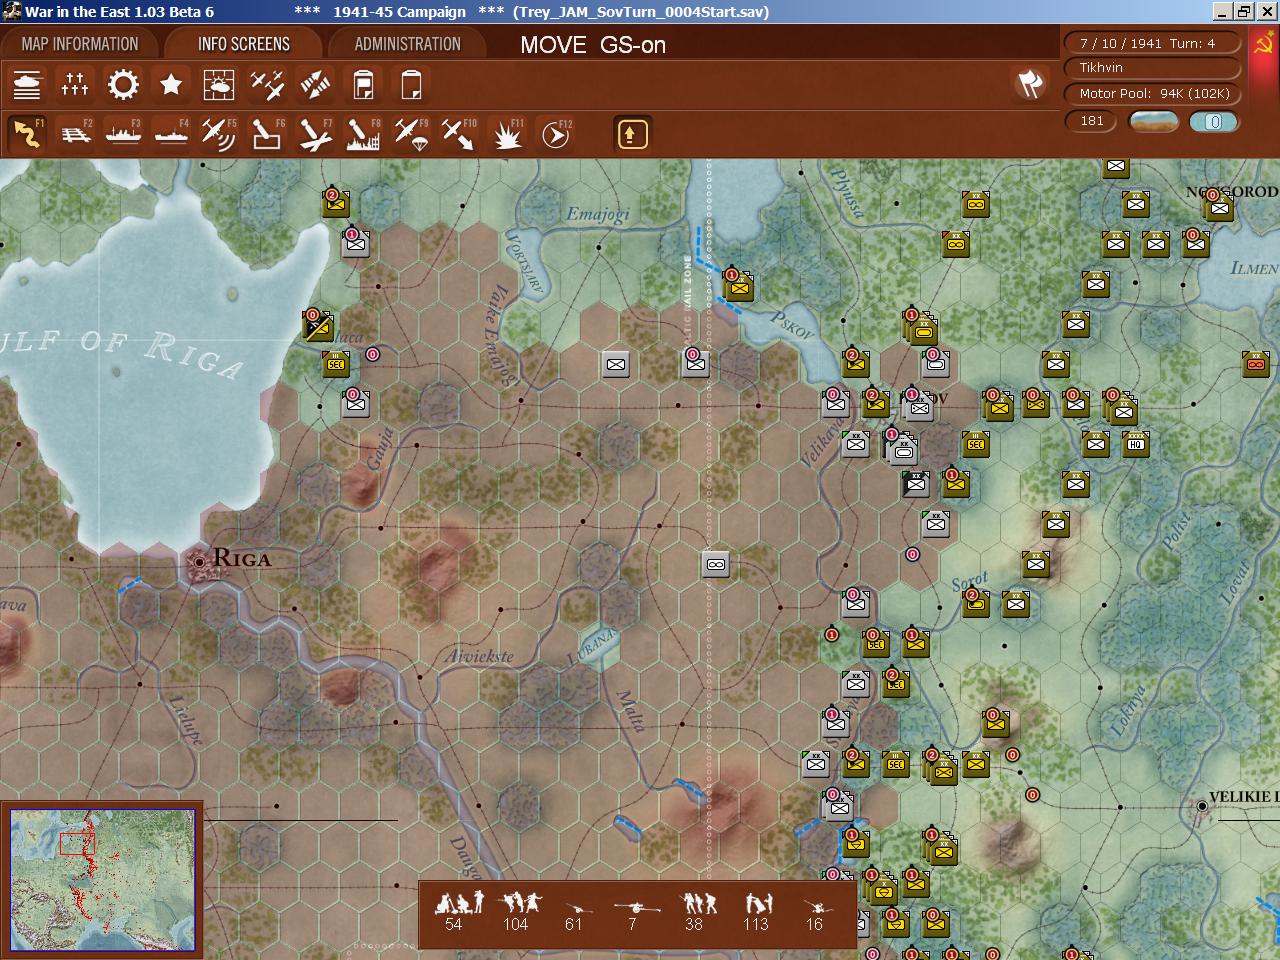
Task: Open the blank clipboard report icon
Action: [411, 85]
